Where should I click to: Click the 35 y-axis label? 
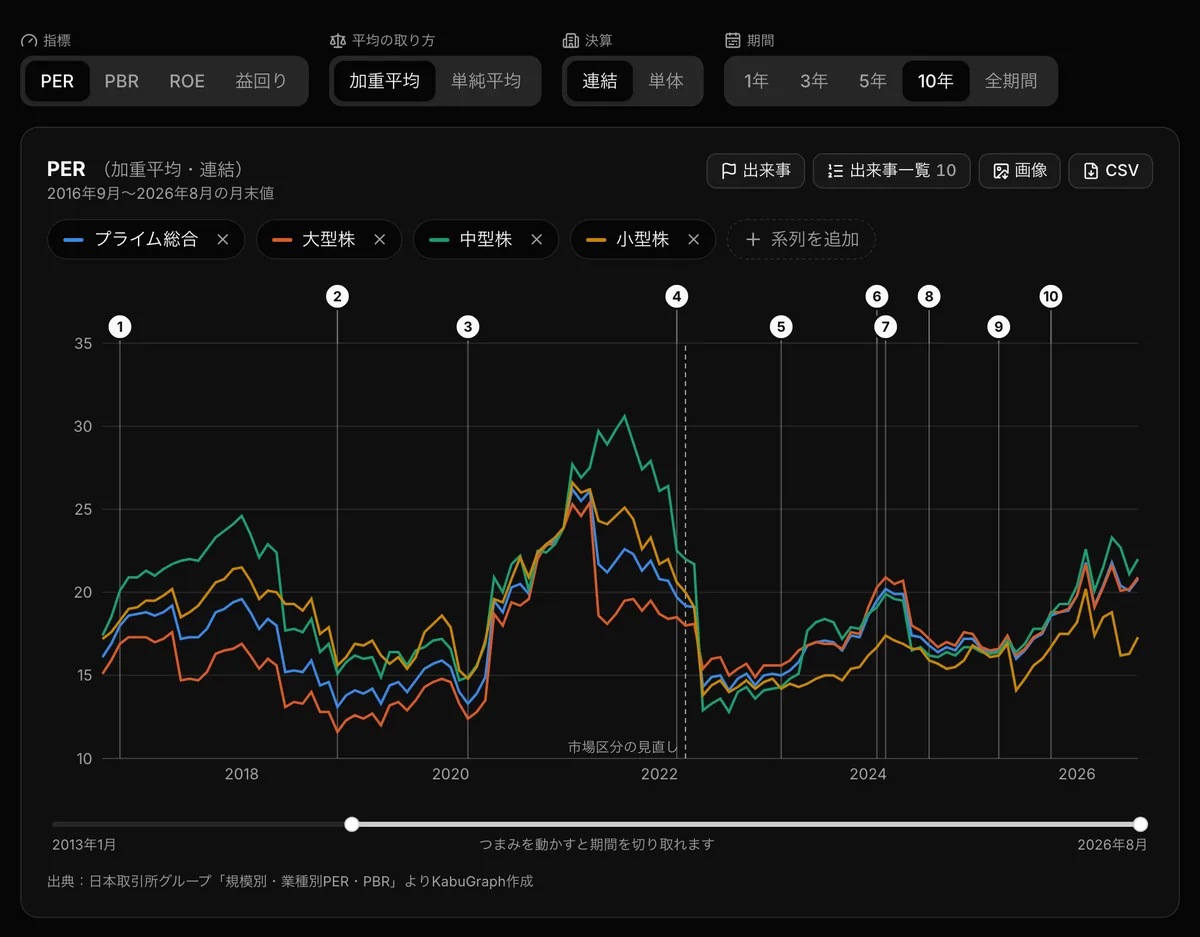point(83,343)
